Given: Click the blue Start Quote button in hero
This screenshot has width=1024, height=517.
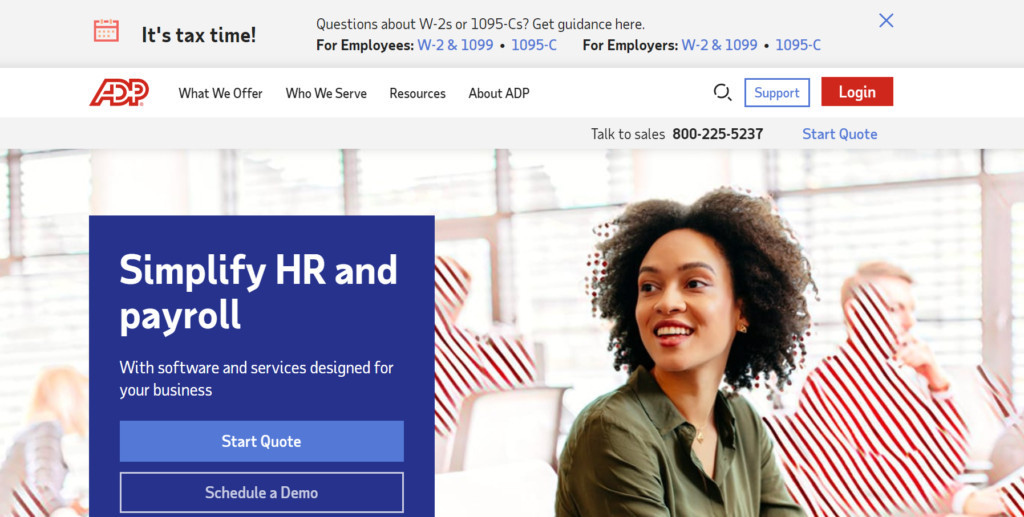Looking at the screenshot, I should point(261,441).
